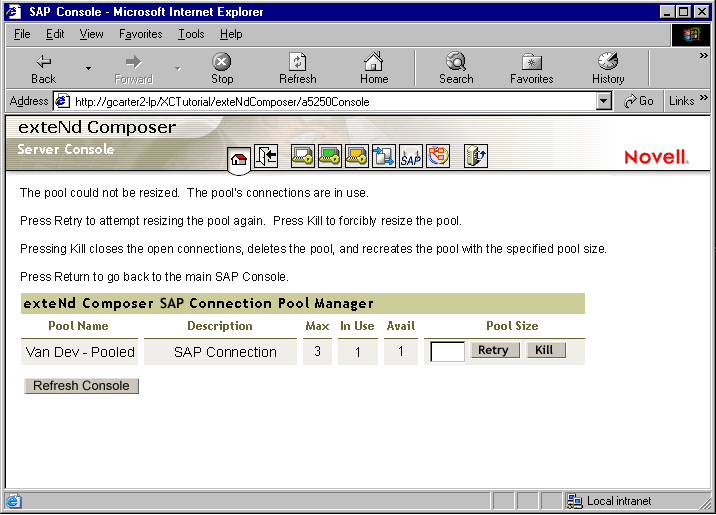Click the server restart tower icon
This screenshot has height=515, width=716.
[x=476, y=156]
